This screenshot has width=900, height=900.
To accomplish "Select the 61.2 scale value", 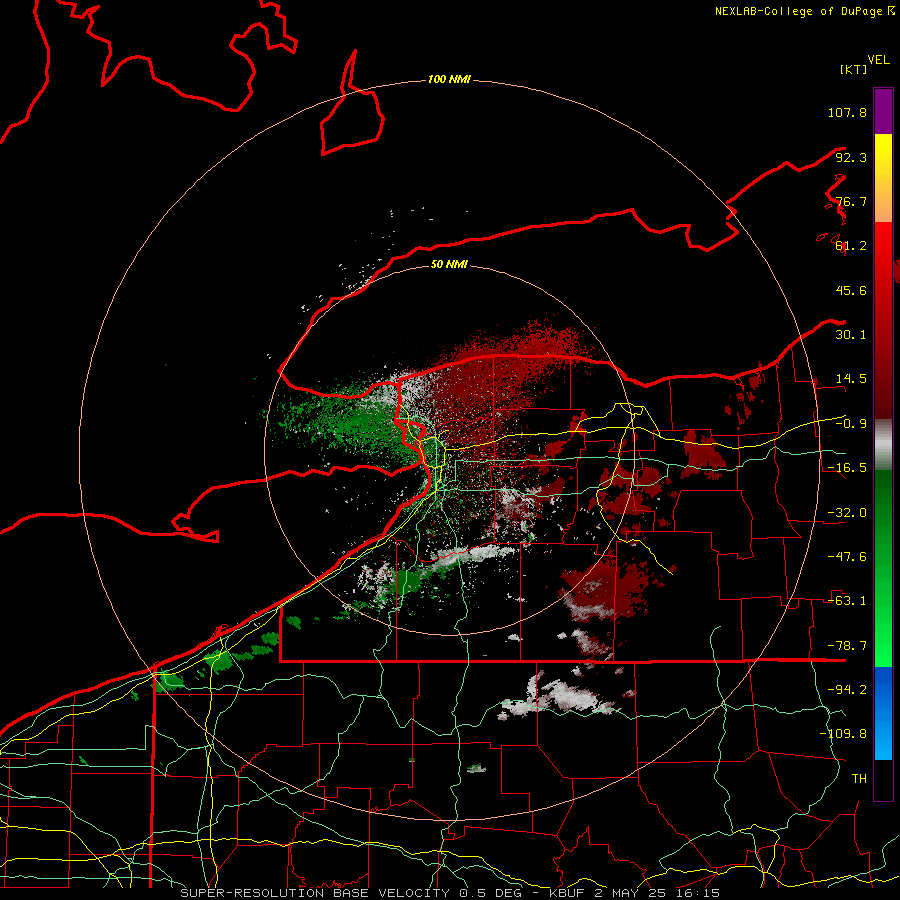I will [x=851, y=246].
